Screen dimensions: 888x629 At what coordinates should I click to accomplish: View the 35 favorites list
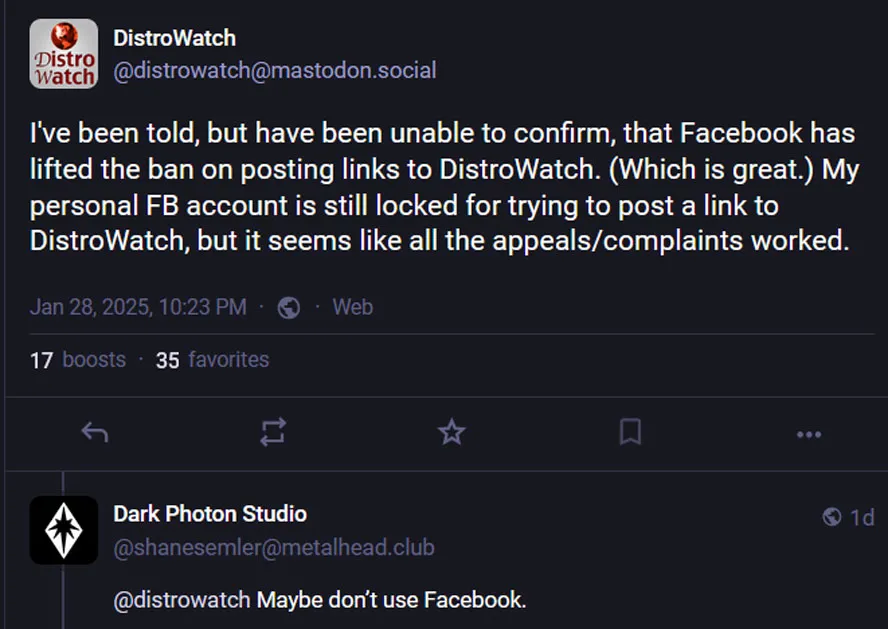pyautogui.click(x=212, y=360)
